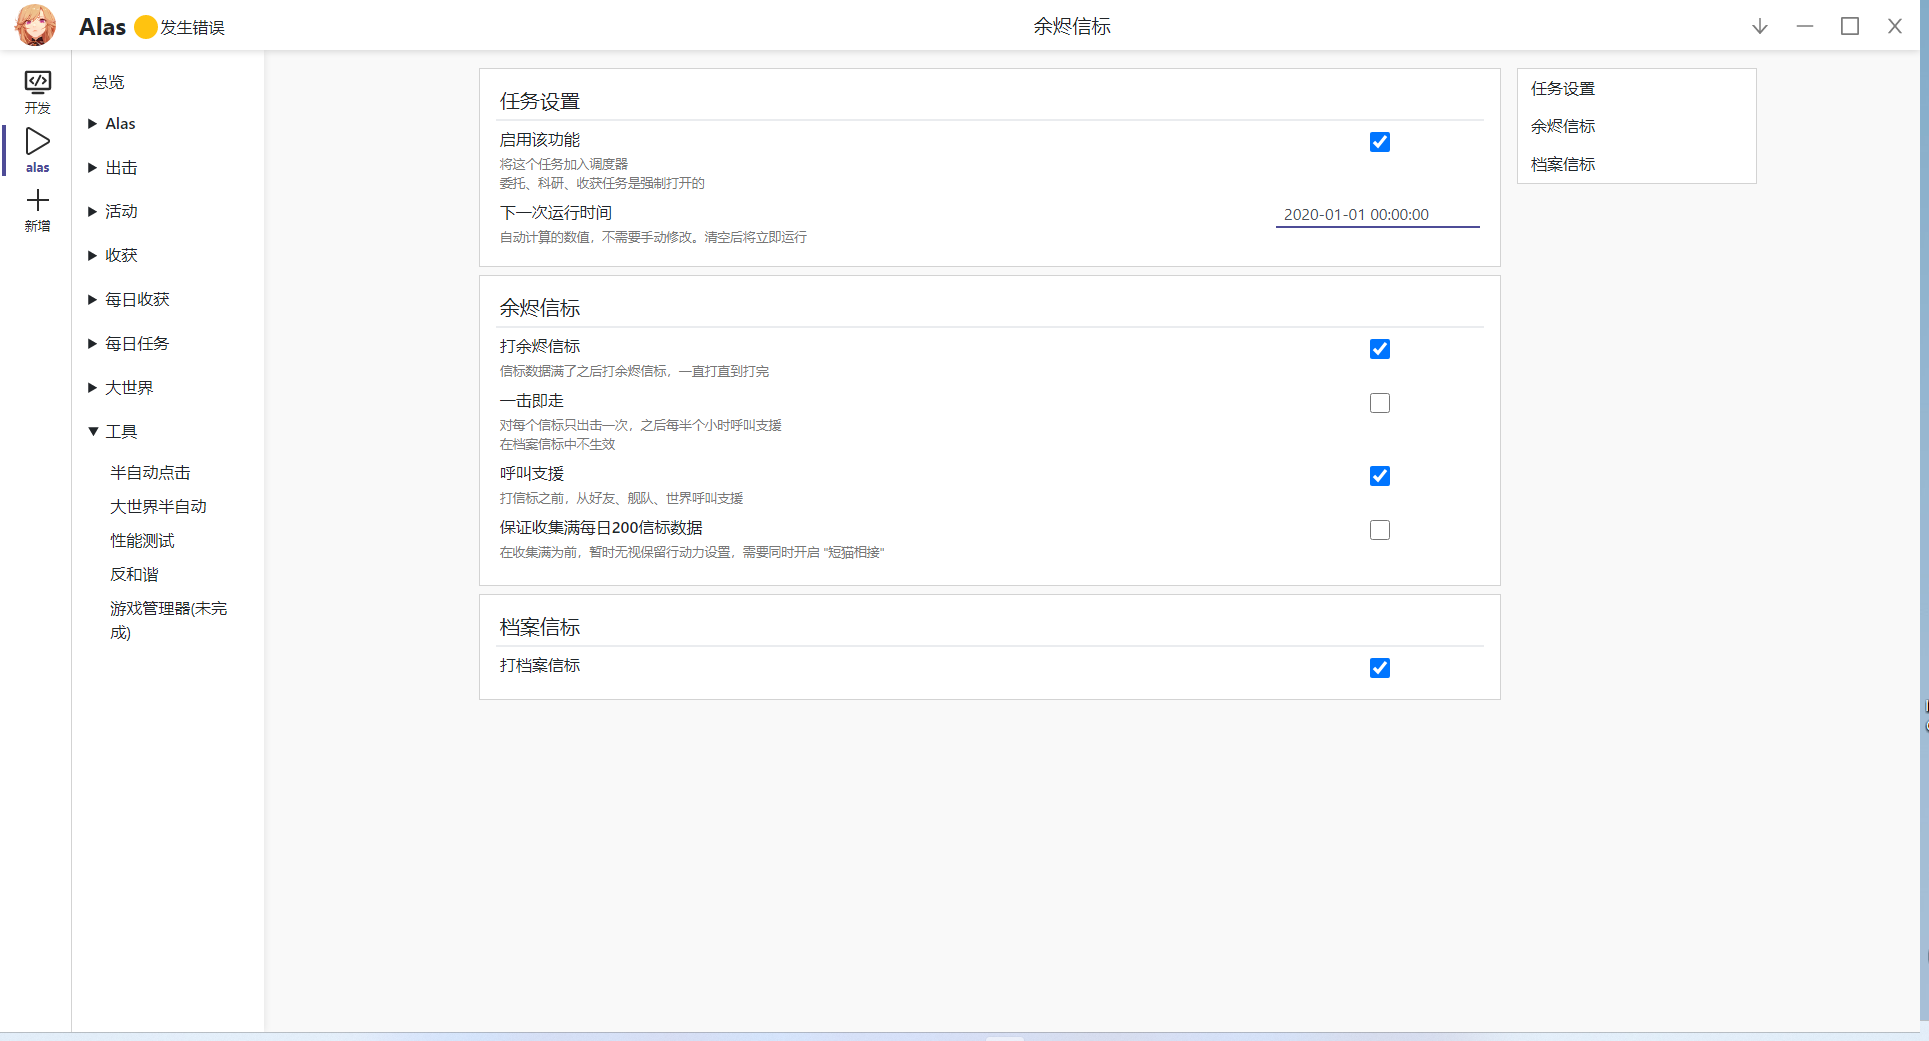
Task: Expand the 出击 section
Action: point(120,167)
